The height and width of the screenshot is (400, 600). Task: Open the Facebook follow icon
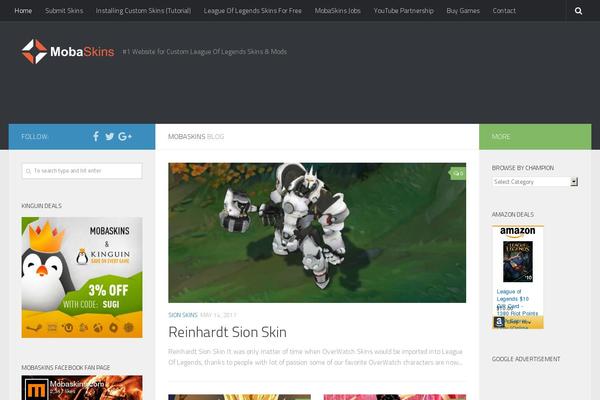(x=96, y=136)
